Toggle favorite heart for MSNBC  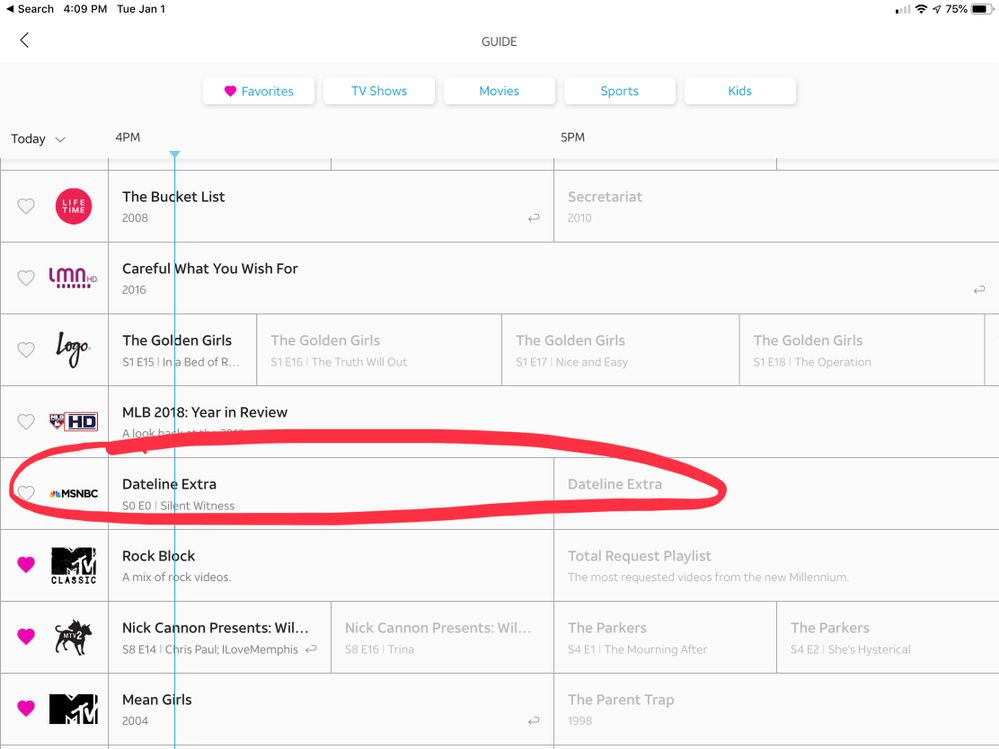coord(26,494)
